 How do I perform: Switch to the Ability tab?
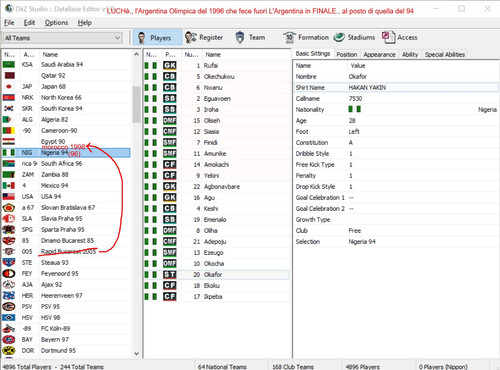410,55
